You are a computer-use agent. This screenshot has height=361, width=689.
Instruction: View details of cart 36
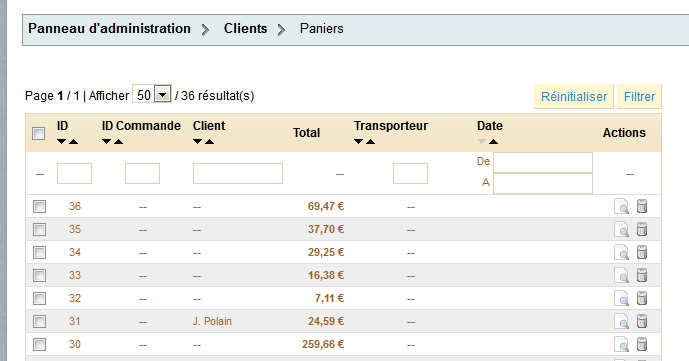(621, 206)
